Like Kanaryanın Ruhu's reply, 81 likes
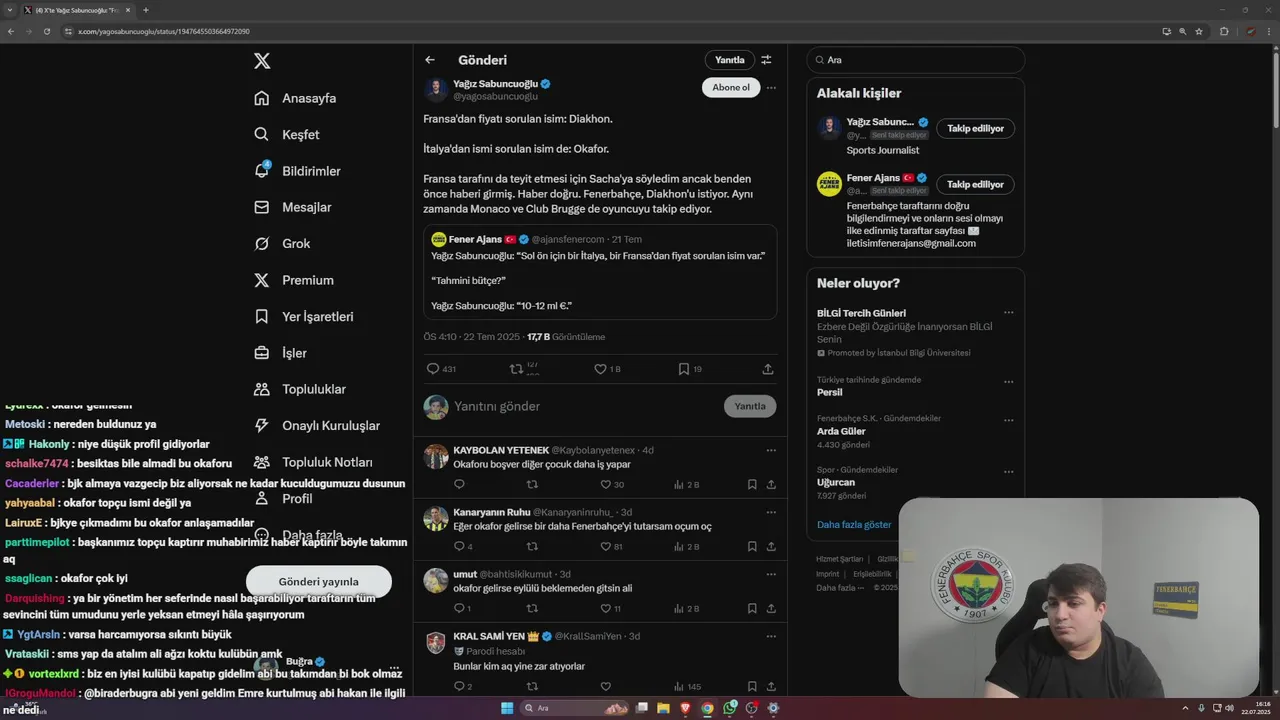Viewport: 1280px width, 720px height. pyautogui.click(x=605, y=546)
